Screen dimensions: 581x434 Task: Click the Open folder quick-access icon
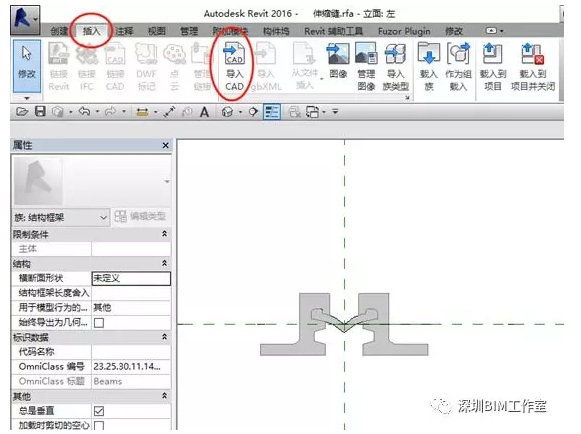click(x=22, y=111)
